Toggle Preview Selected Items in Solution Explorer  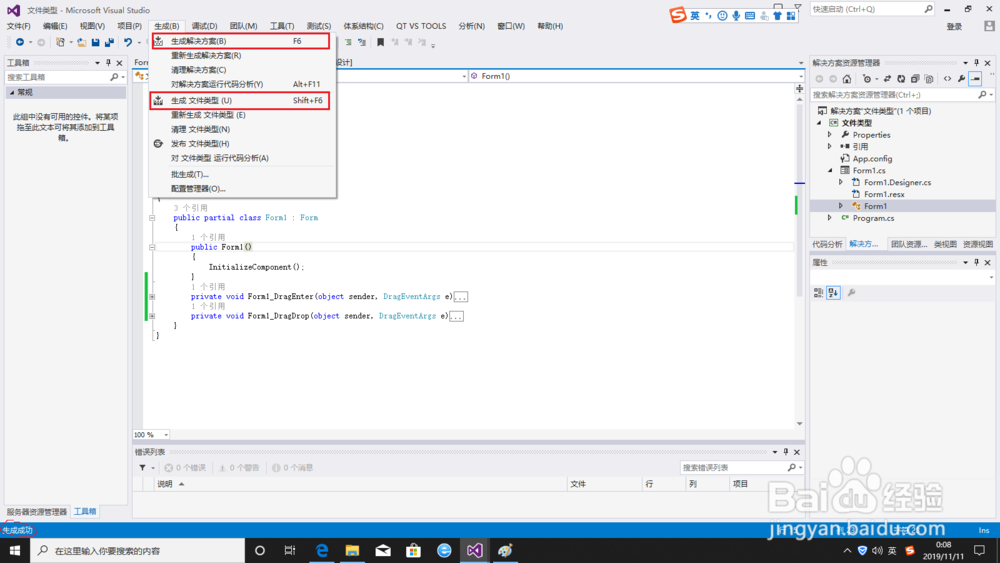point(975,79)
